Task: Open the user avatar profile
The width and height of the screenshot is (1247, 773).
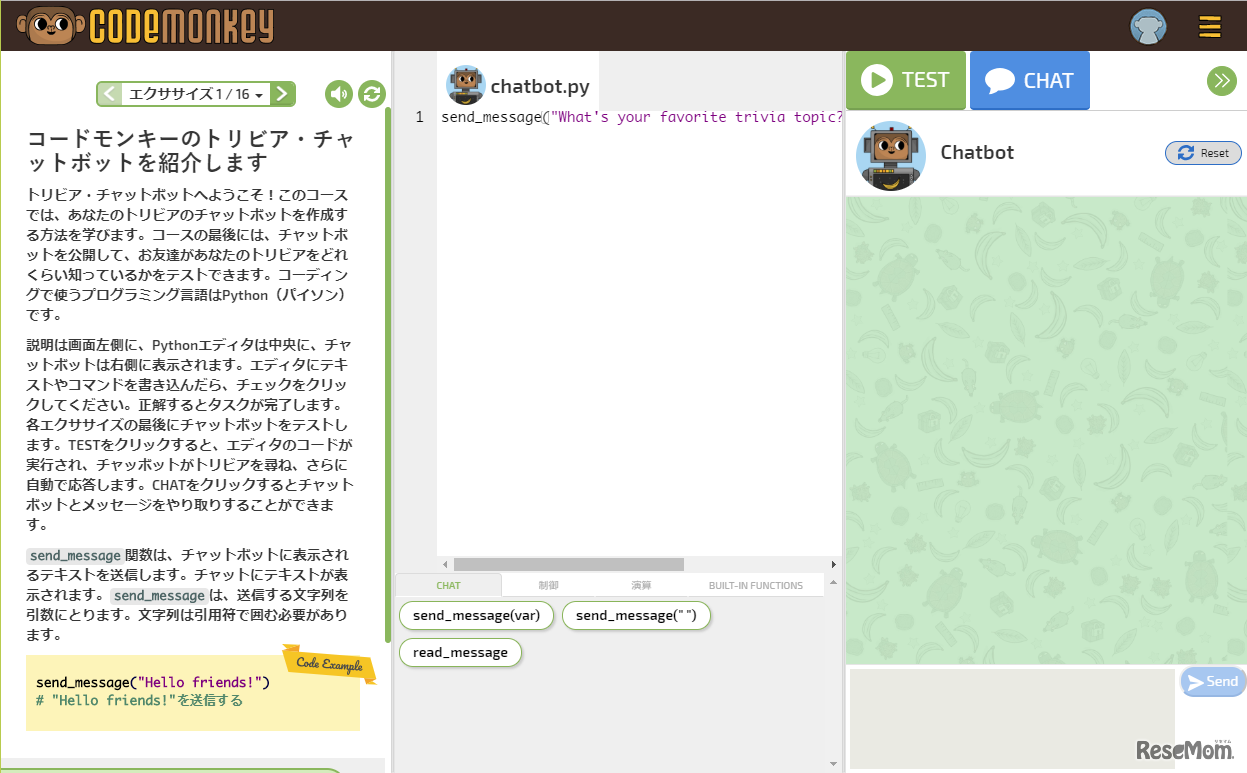Action: pos(1148,26)
